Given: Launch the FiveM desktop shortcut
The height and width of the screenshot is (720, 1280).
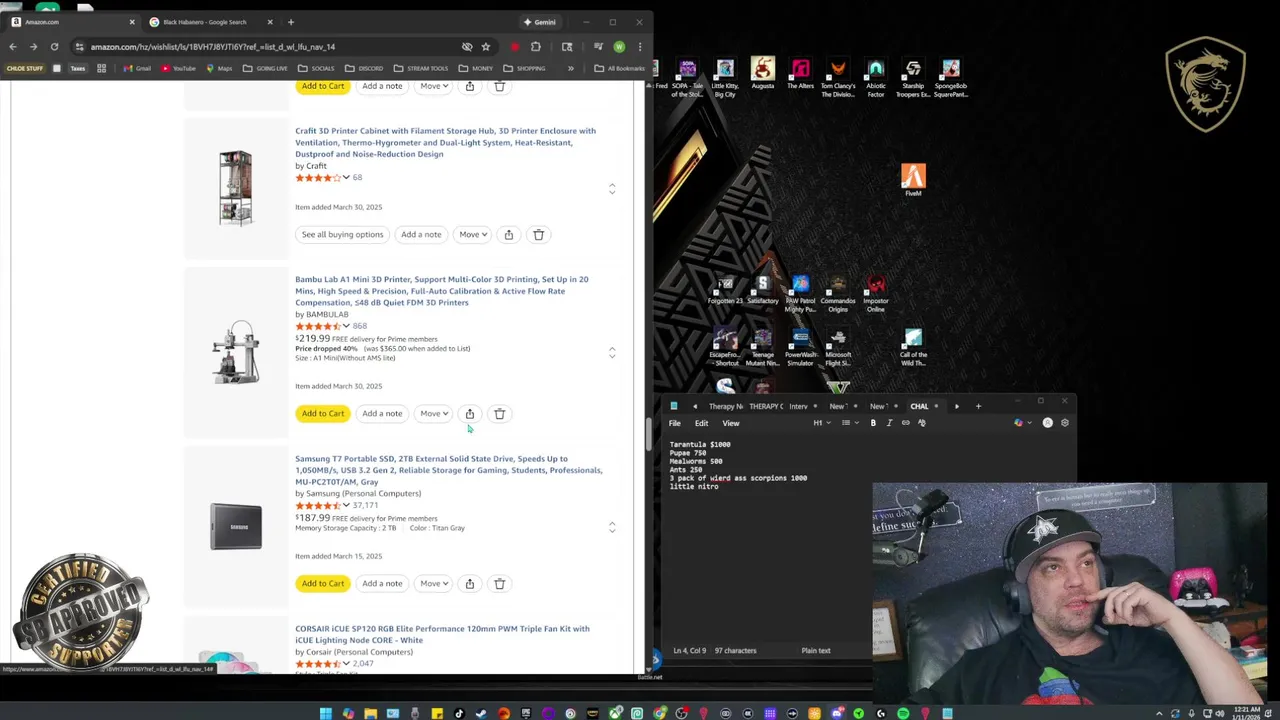Looking at the screenshot, I should 913,180.
